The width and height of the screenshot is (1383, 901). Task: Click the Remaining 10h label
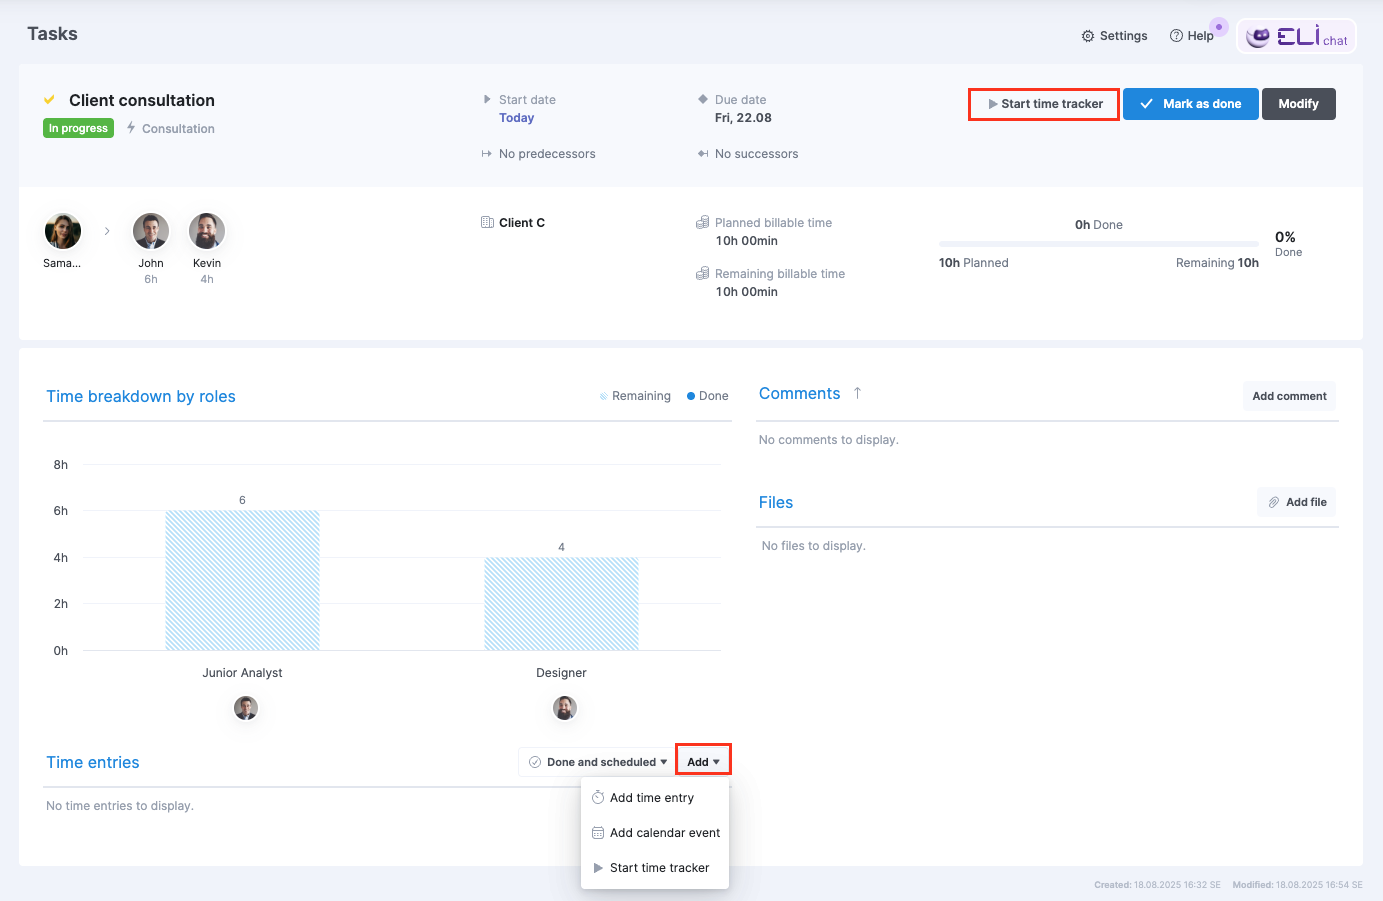1217,263
